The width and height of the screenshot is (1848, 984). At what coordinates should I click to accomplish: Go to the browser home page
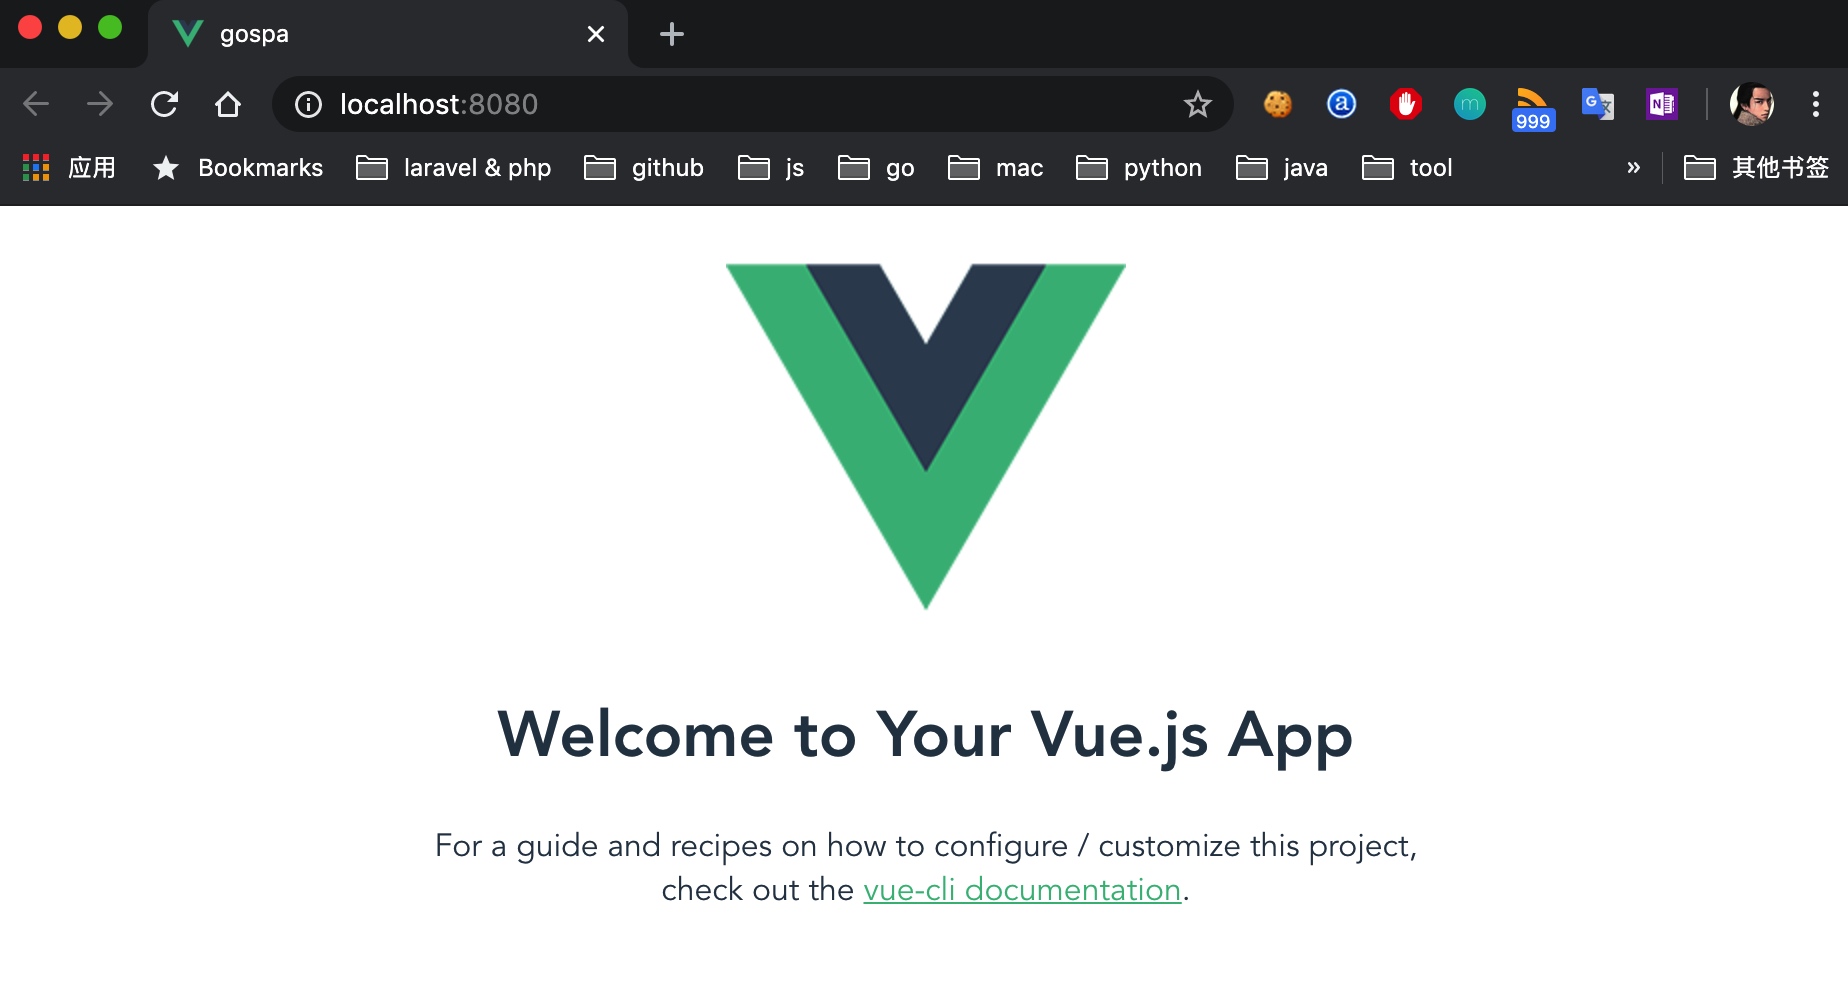click(228, 104)
